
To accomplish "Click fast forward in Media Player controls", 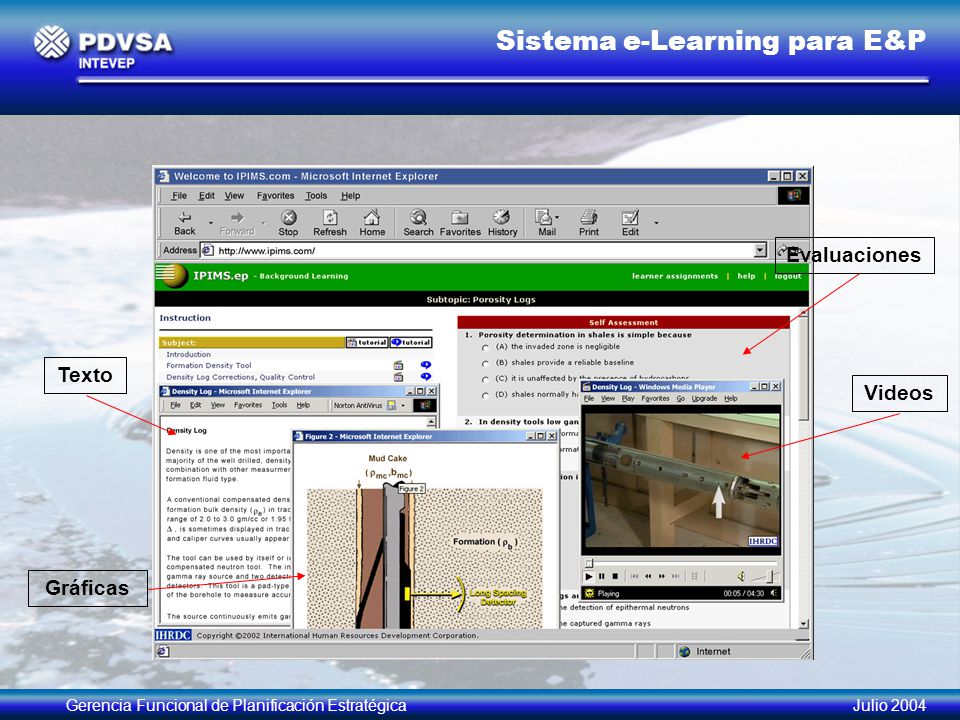I will point(662,576).
